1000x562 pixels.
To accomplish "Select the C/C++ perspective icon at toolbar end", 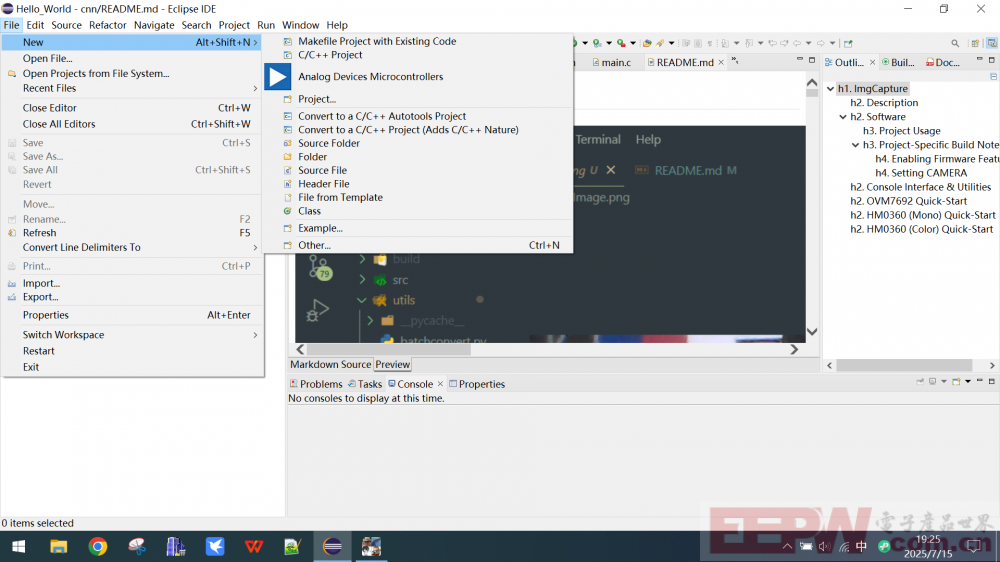I will pos(992,43).
